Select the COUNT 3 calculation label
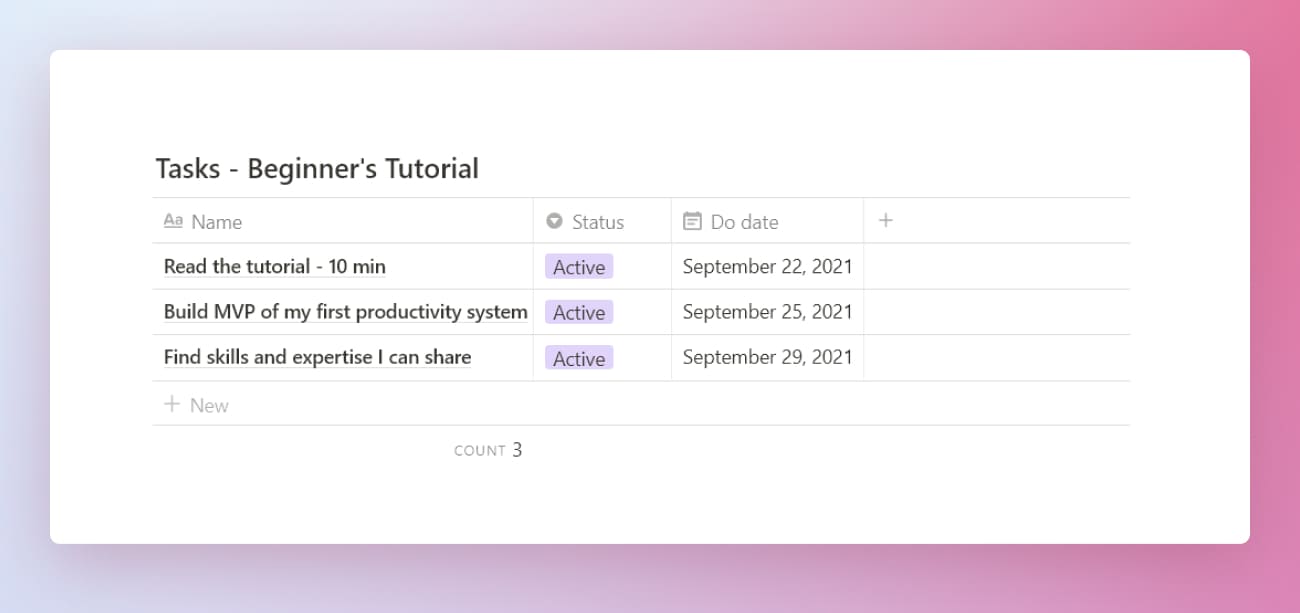 pyautogui.click(x=487, y=450)
